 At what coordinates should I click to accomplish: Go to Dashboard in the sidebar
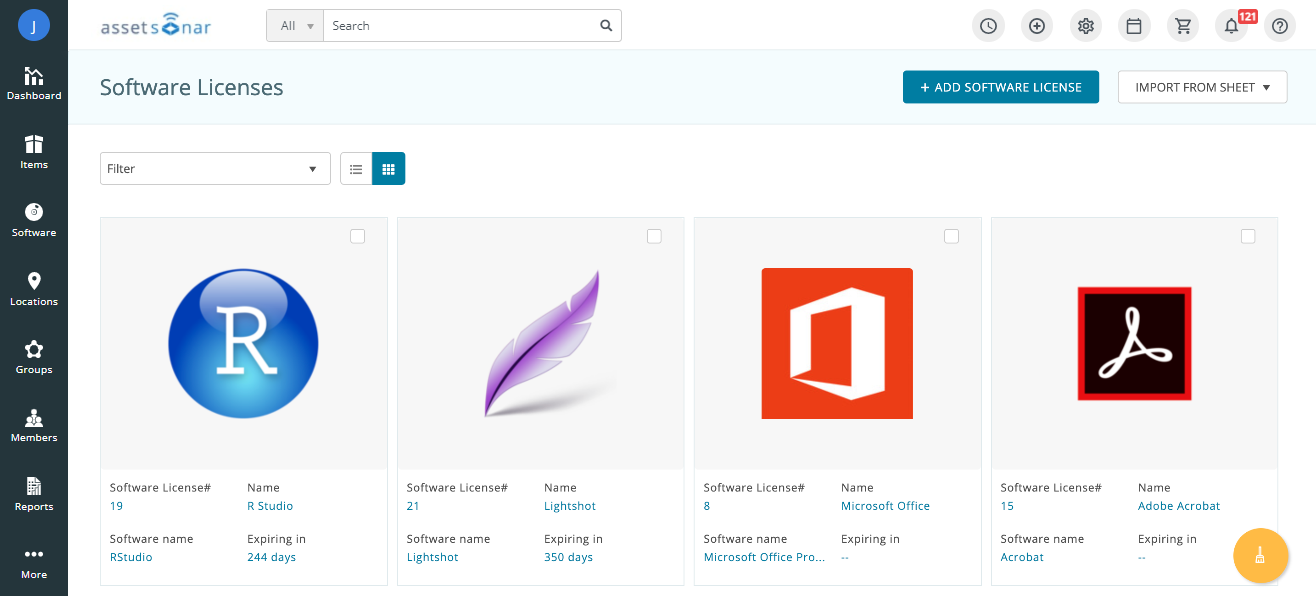(34, 84)
